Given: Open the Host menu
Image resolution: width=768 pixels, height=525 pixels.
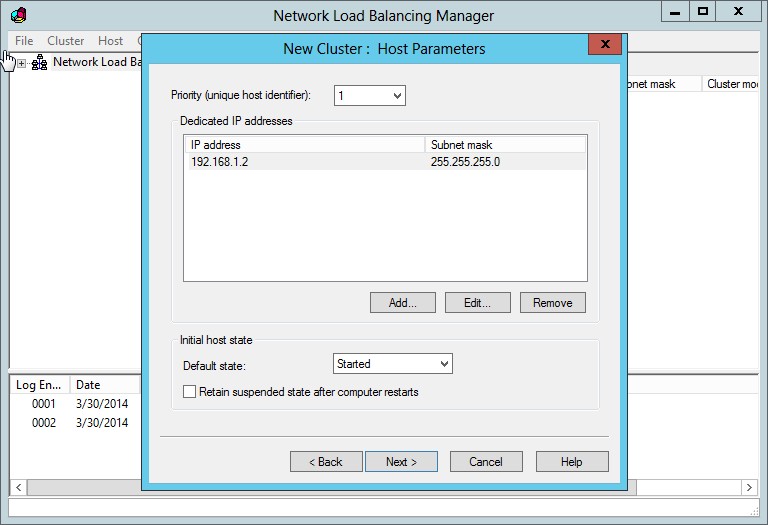Looking at the screenshot, I should (110, 41).
